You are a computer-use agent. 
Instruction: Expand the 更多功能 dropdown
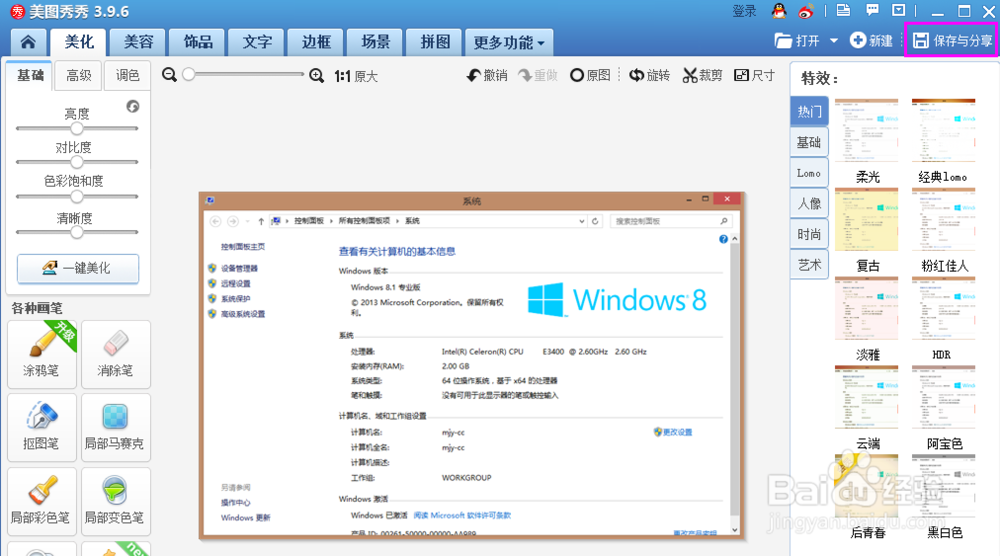[508, 42]
